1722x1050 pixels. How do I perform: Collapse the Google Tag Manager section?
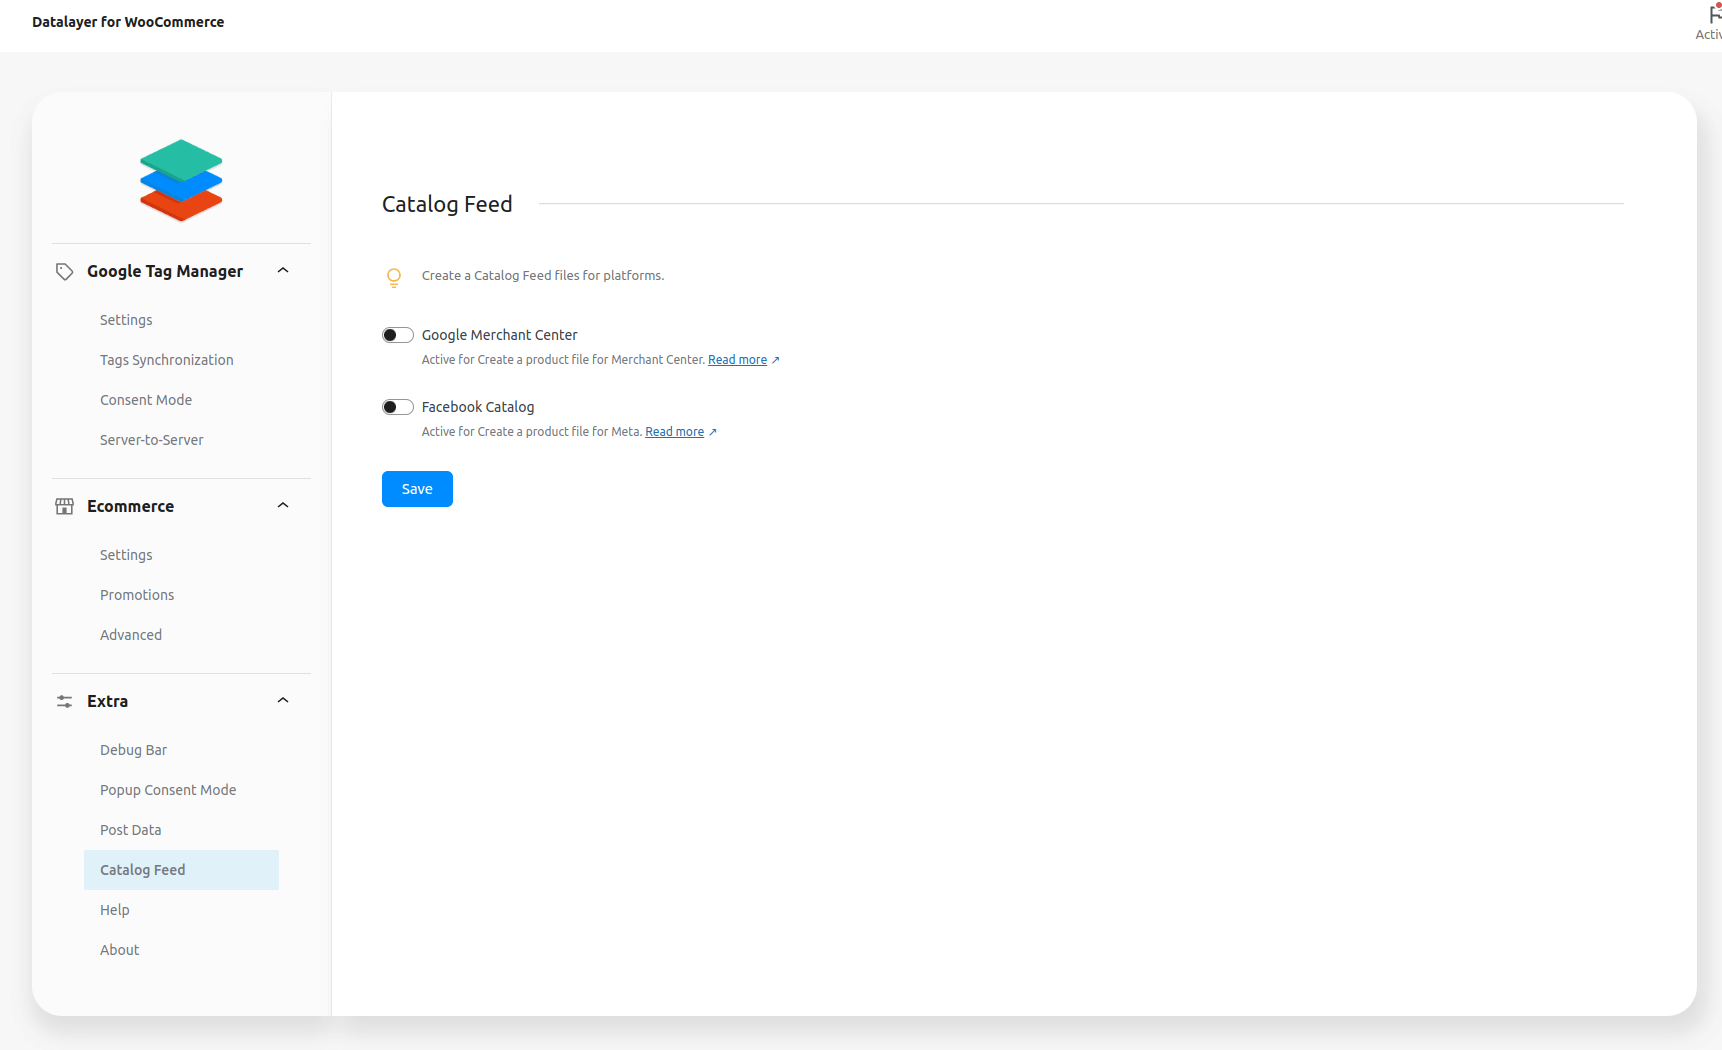coord(283,270)
